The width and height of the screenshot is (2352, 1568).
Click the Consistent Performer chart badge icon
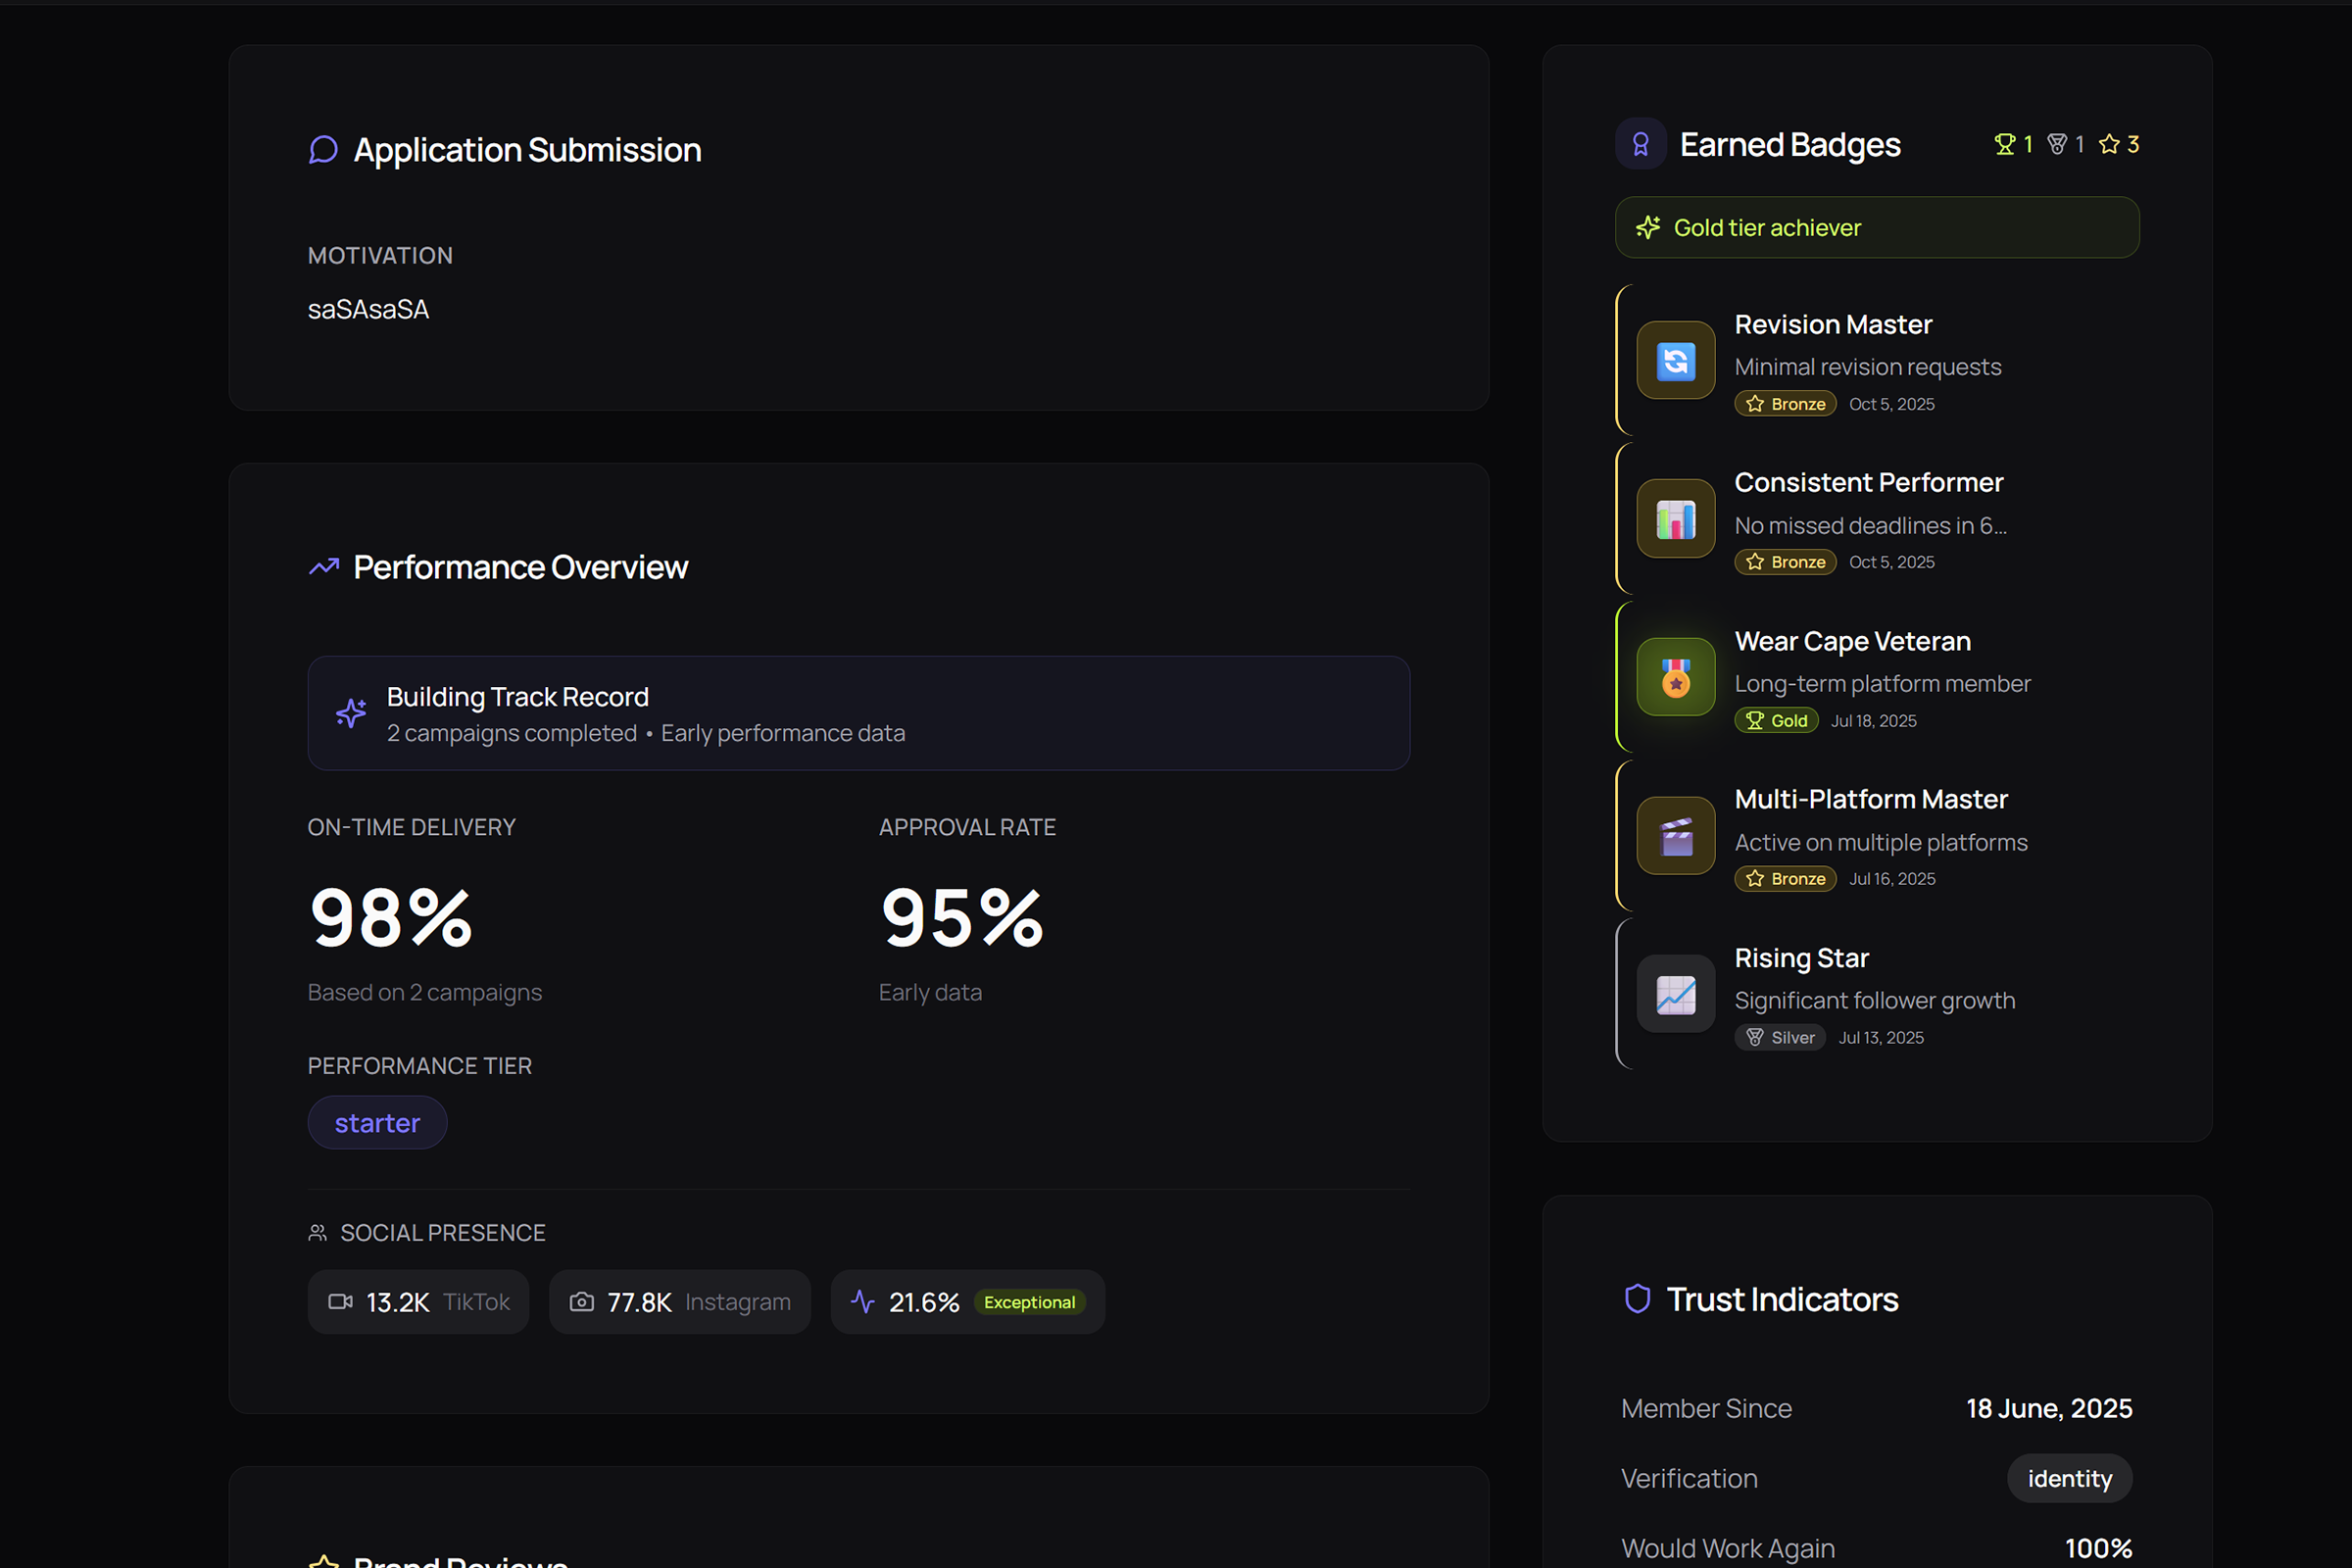point(1675,519)
